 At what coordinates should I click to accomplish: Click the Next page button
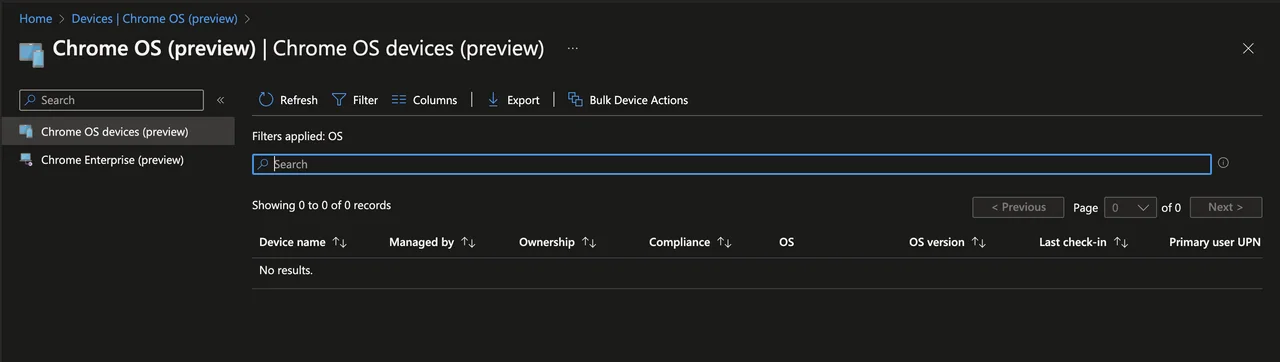pyautogui.click(x=1226, y=207)
